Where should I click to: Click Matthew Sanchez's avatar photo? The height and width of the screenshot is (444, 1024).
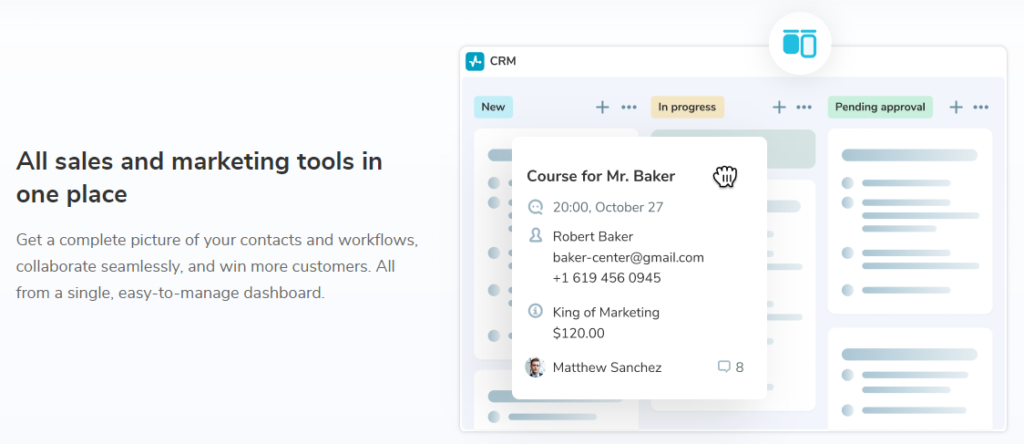536,367
